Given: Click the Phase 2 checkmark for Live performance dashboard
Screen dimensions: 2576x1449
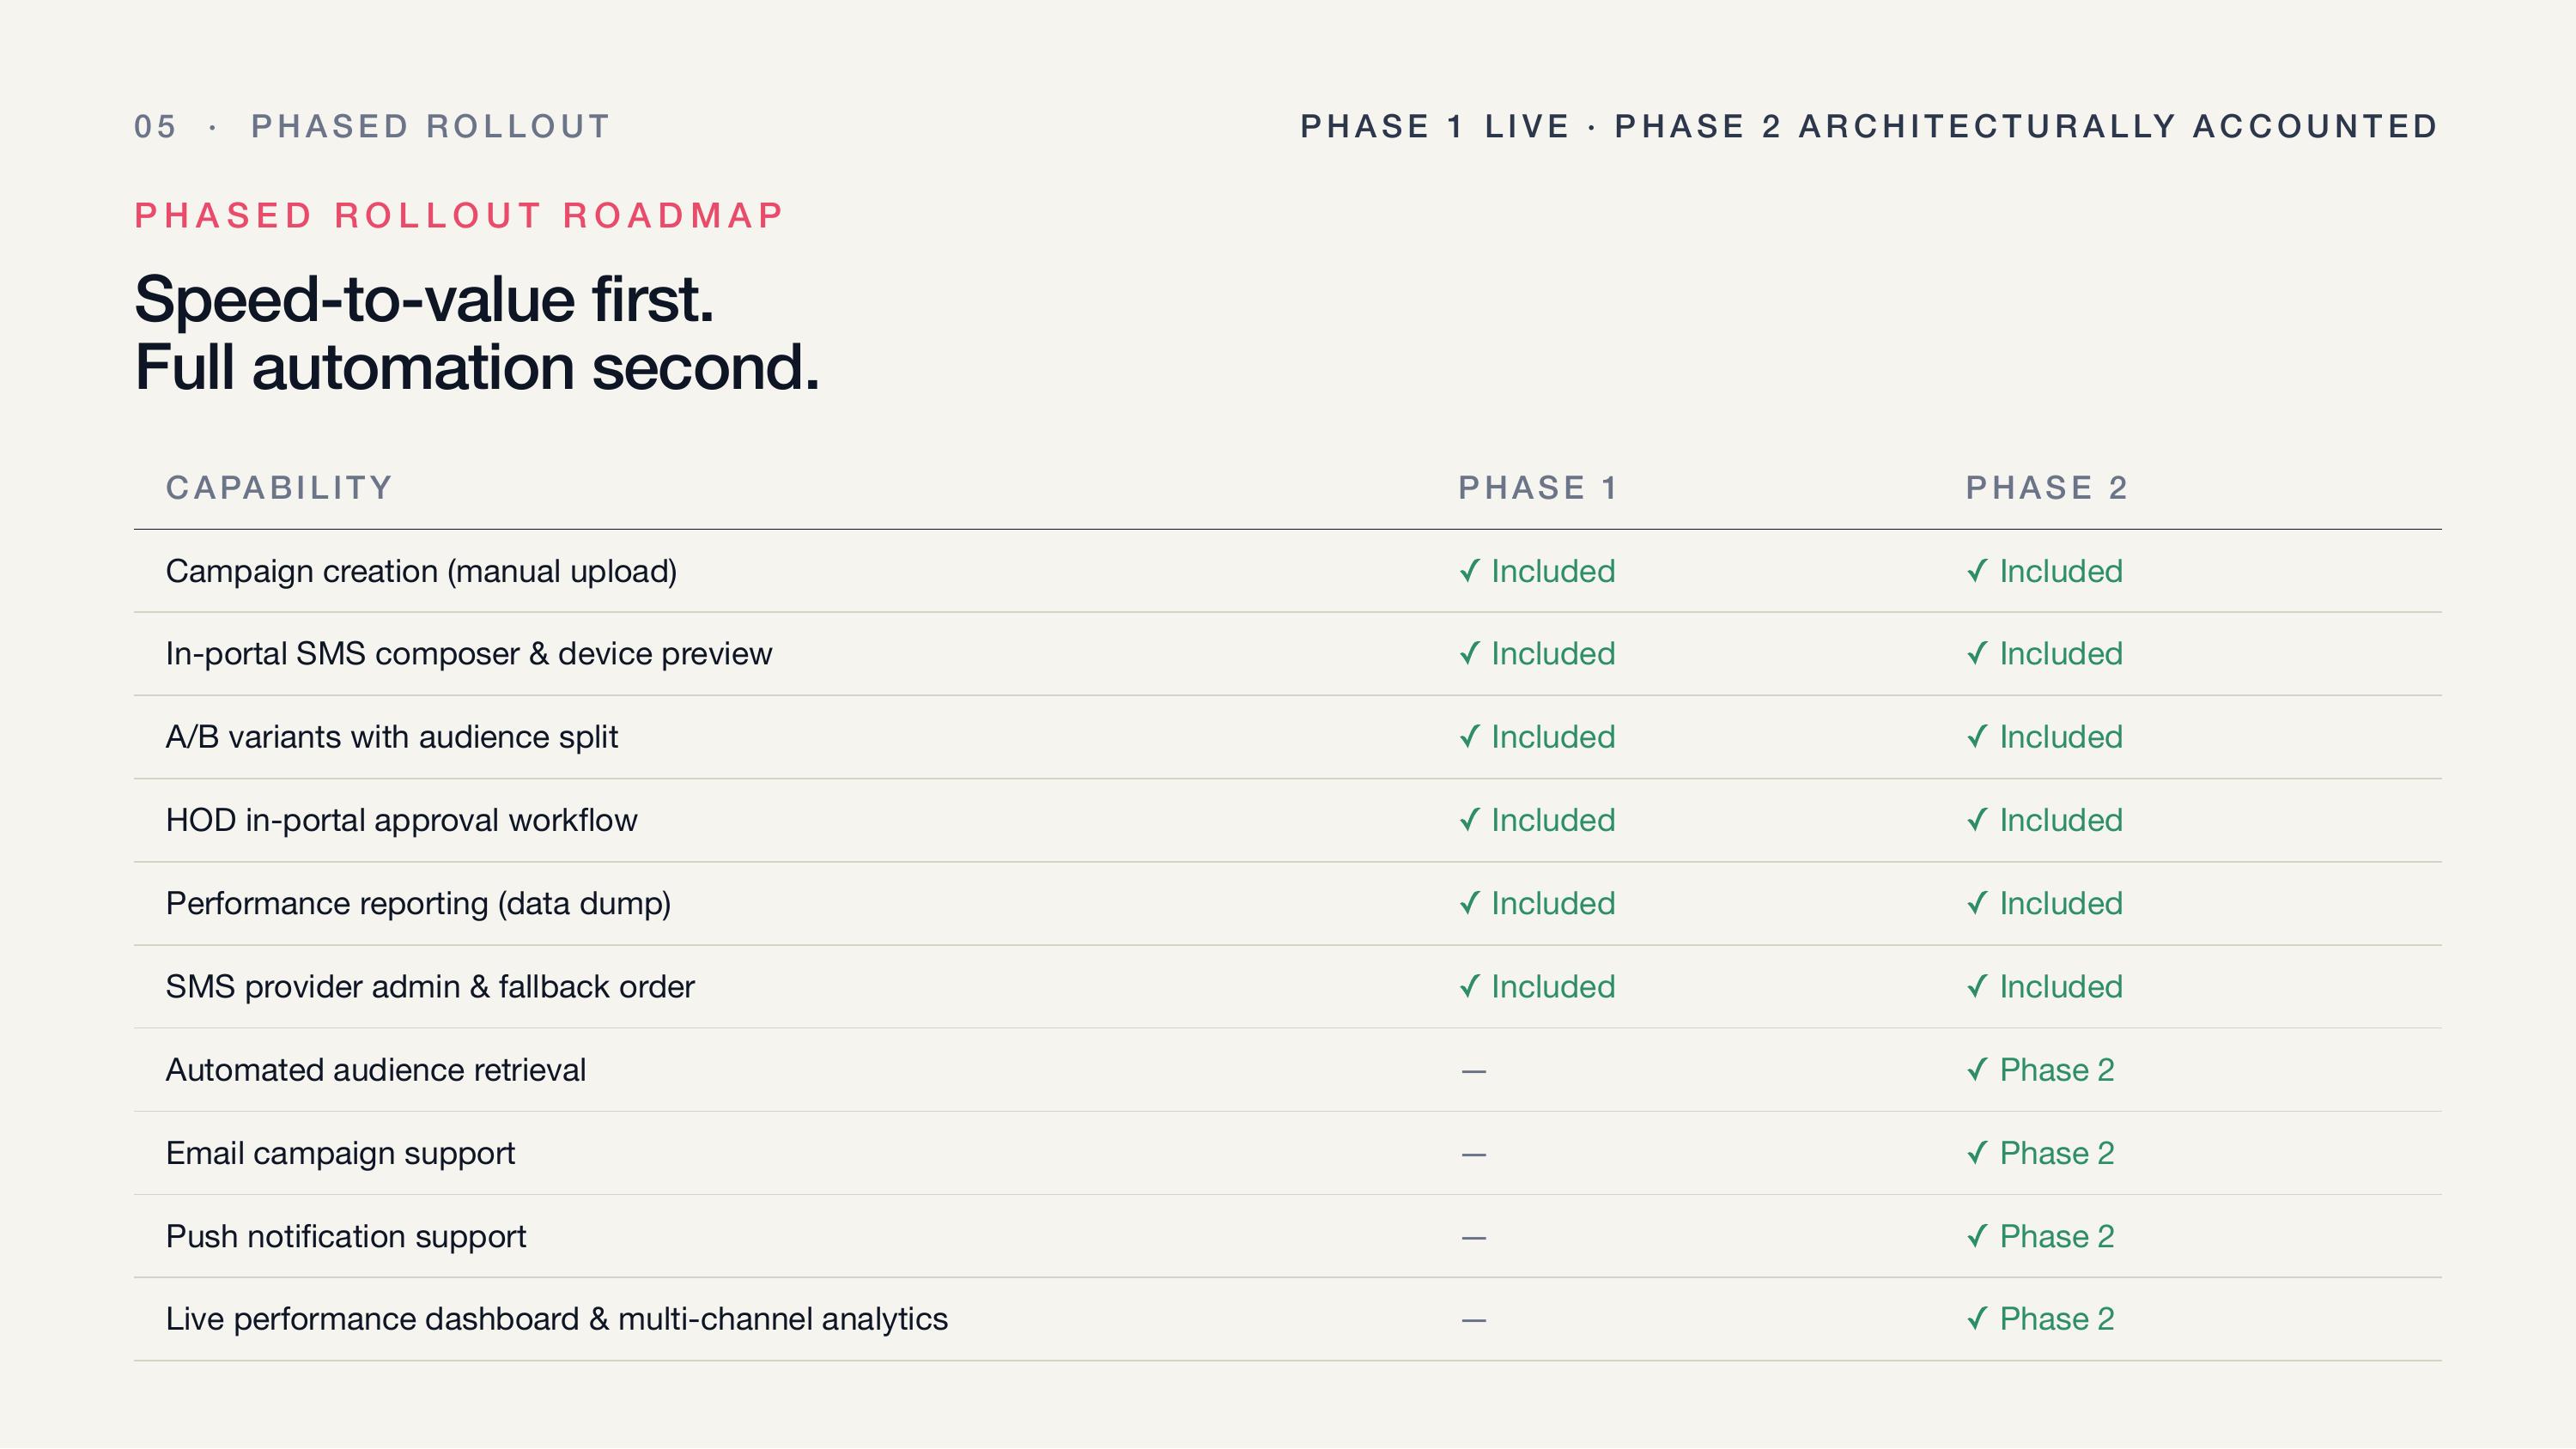Looking at the screenshot, I should (x=1977, y=1319).
